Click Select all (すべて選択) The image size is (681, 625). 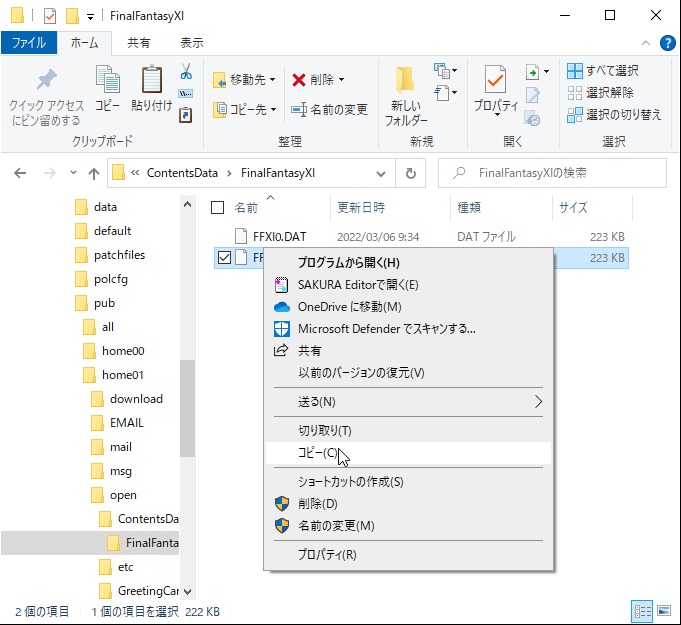603,70
